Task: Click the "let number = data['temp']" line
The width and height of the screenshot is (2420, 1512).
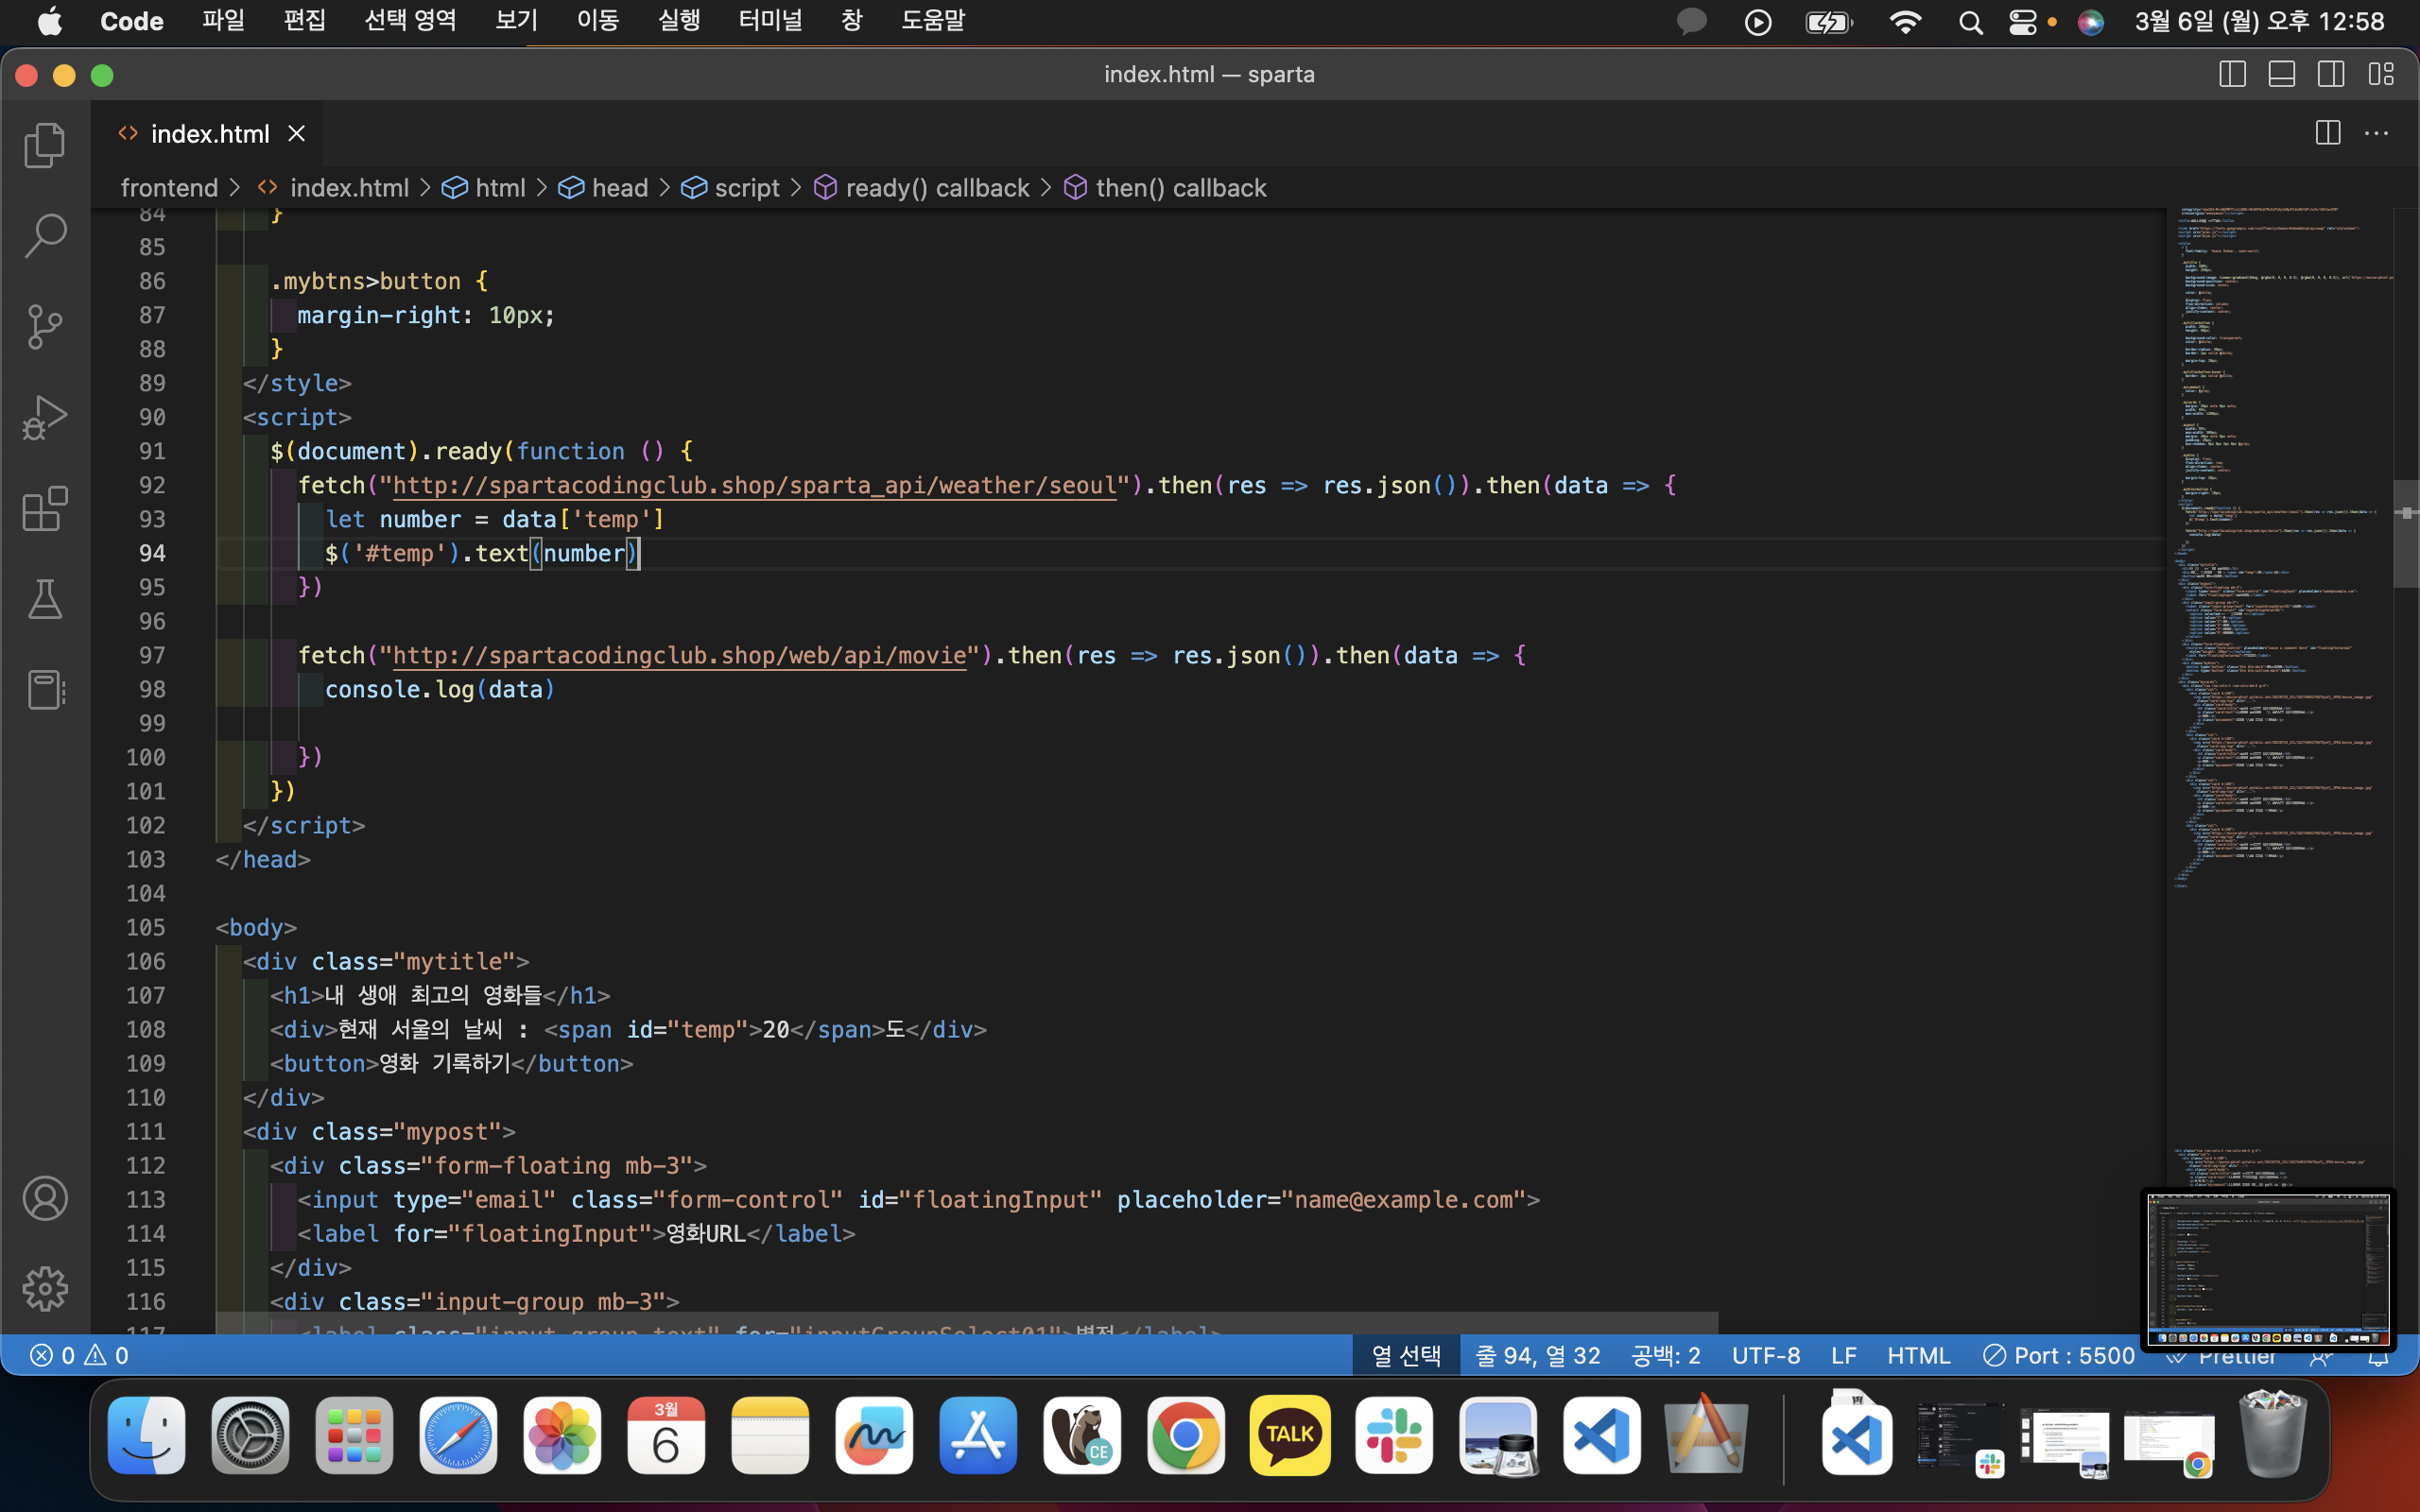Action: (x=495, y=519)
